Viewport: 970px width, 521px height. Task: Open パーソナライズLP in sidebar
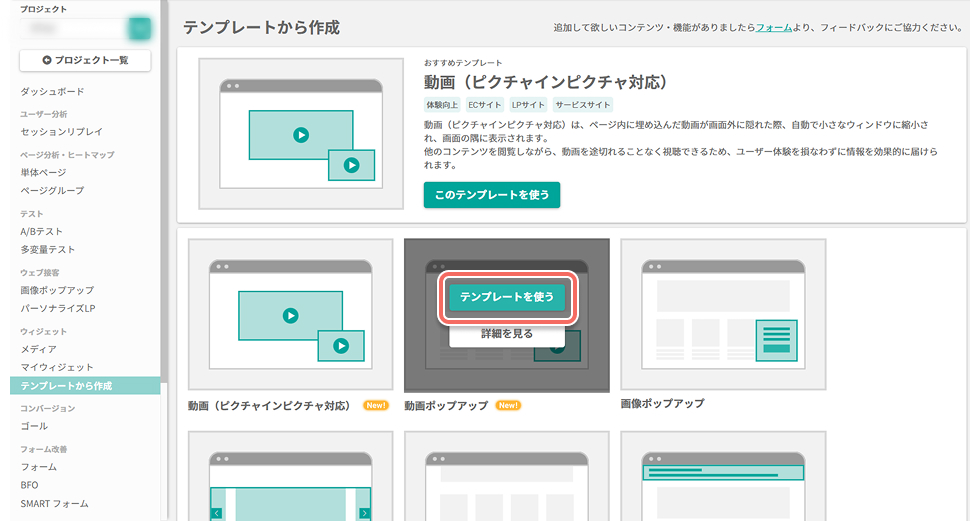(x=58, y=308)
